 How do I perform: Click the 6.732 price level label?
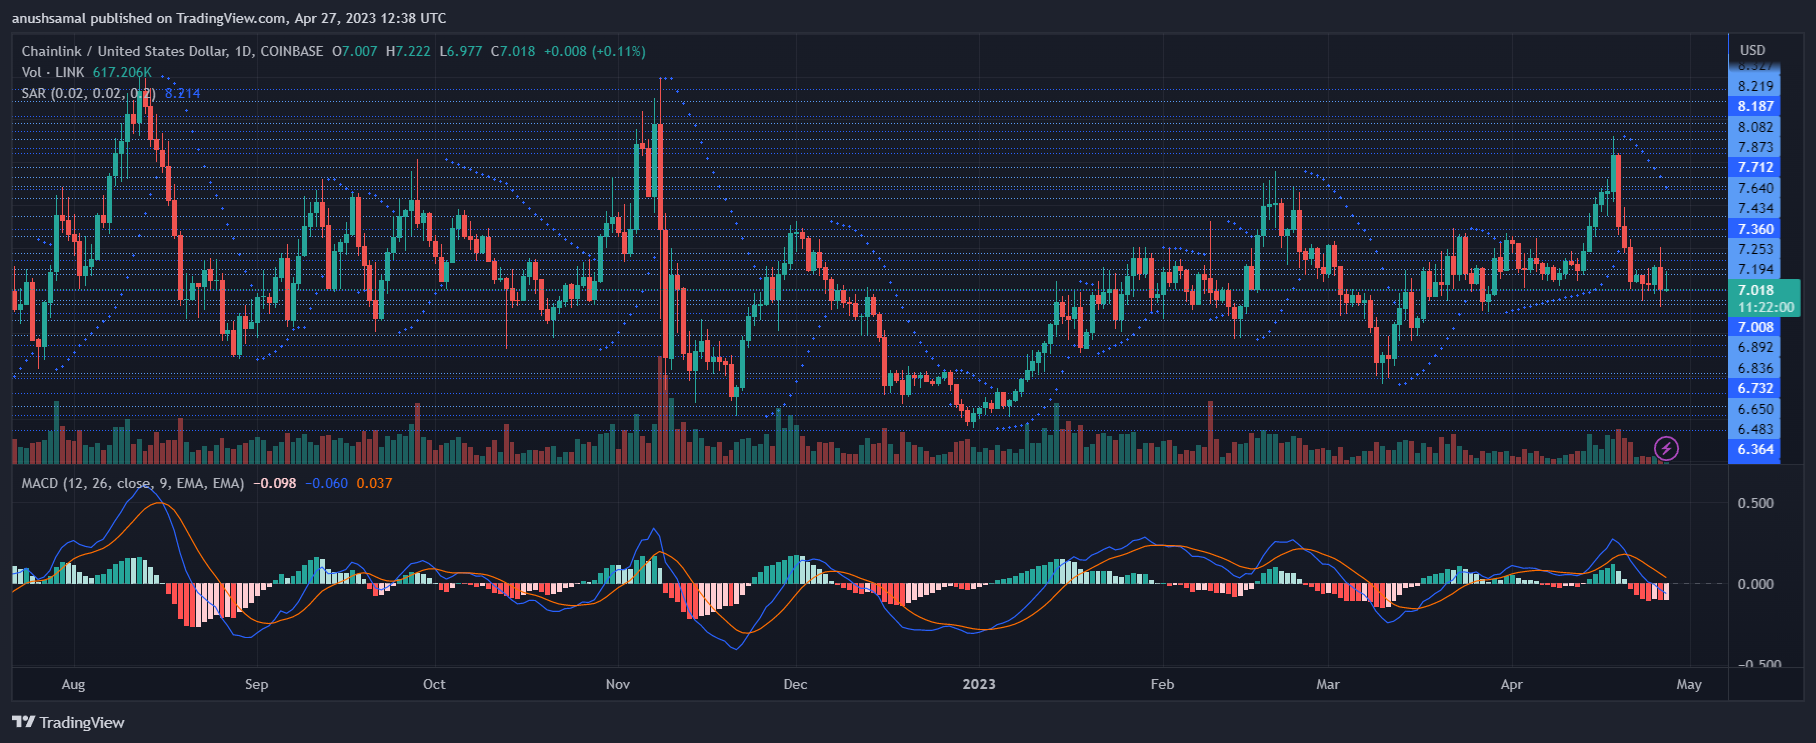pos(1755,388)
